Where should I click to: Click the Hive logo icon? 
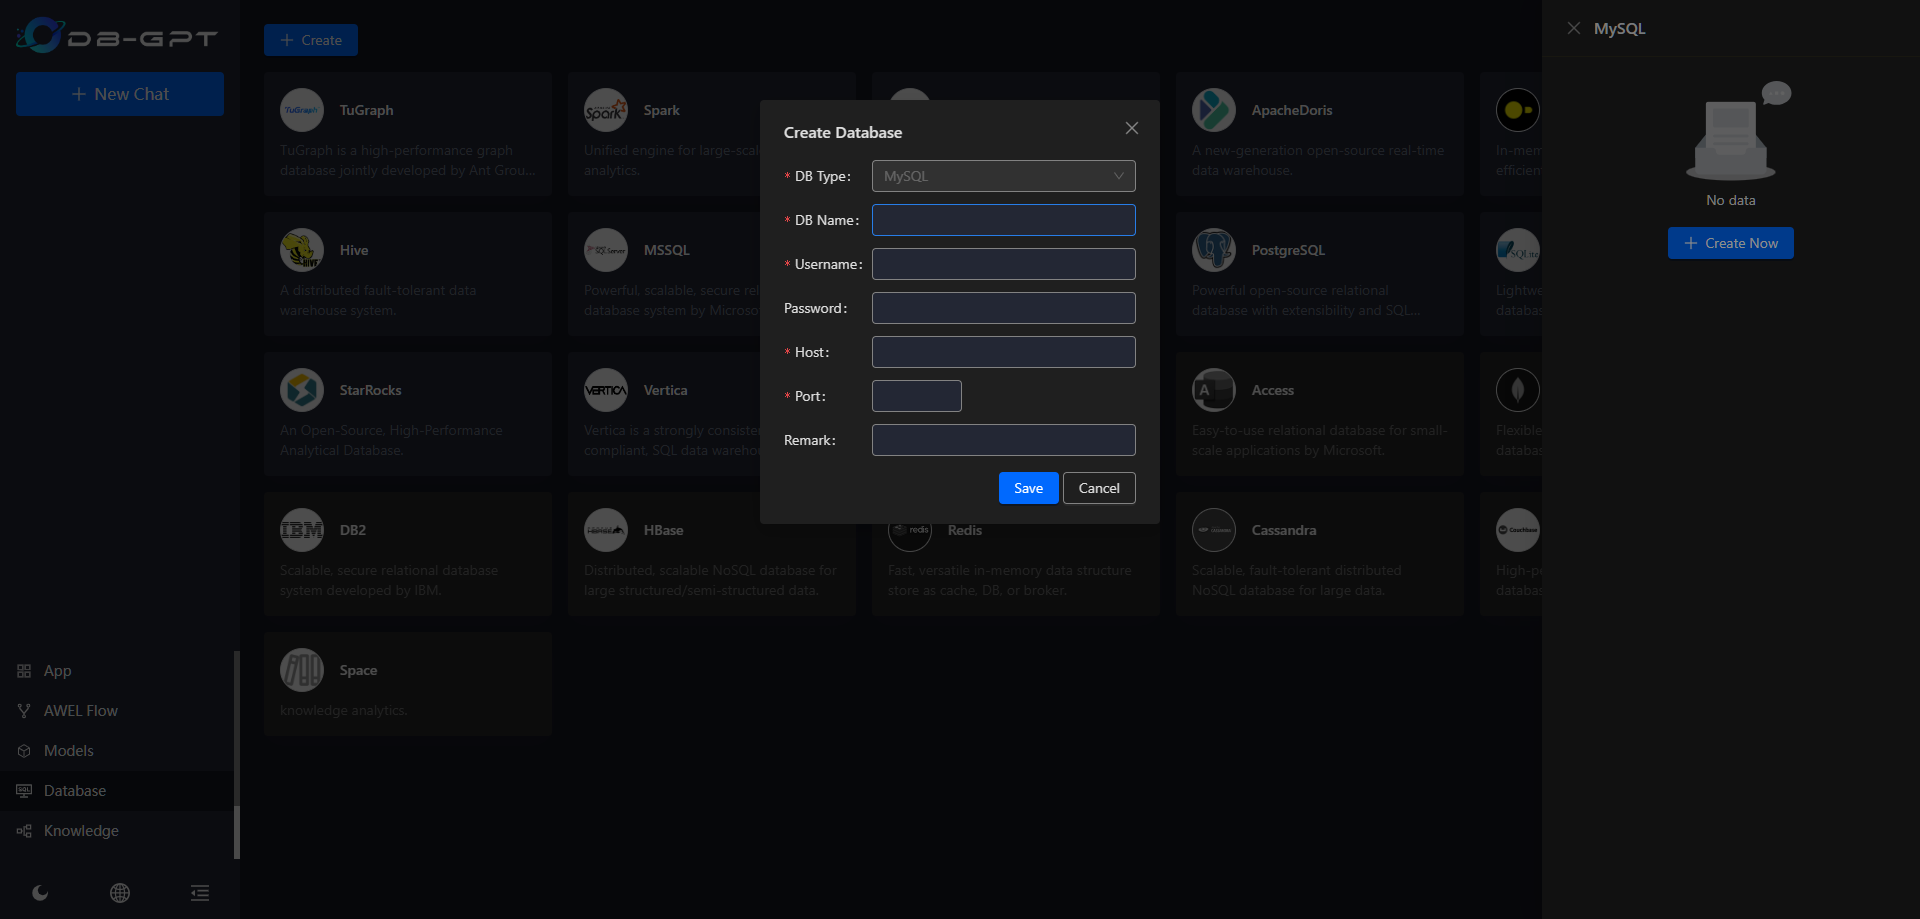[x=302, y=250]
